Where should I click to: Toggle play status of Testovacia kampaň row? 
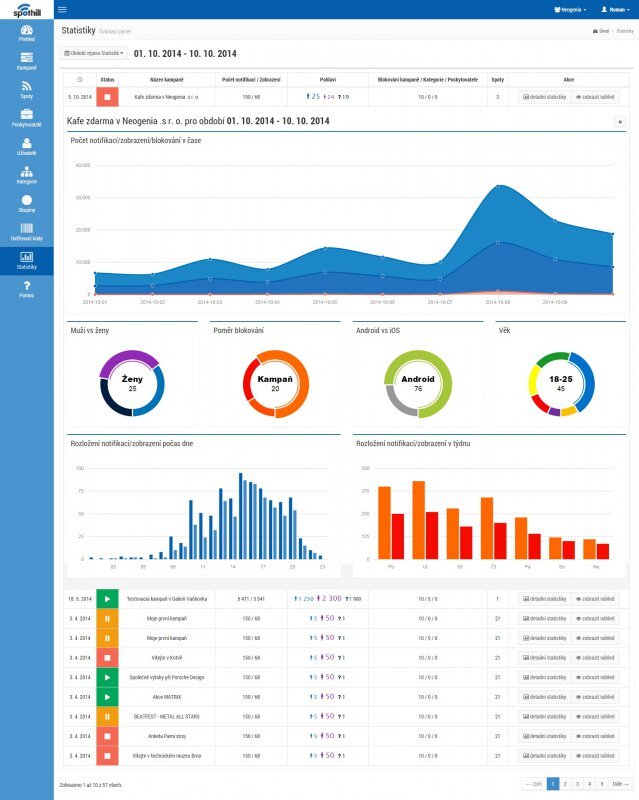coord(108,599)
